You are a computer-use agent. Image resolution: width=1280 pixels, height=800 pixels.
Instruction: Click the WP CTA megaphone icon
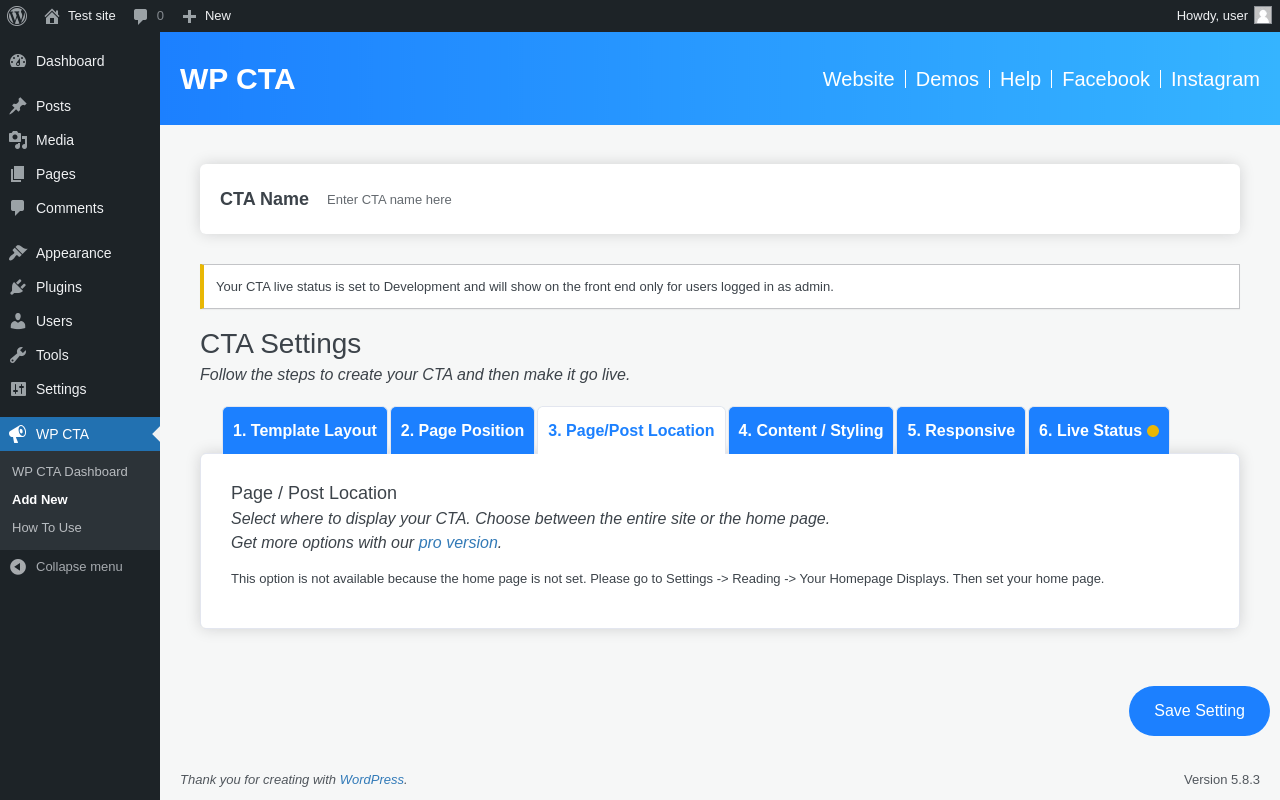[x=18, y=434]
